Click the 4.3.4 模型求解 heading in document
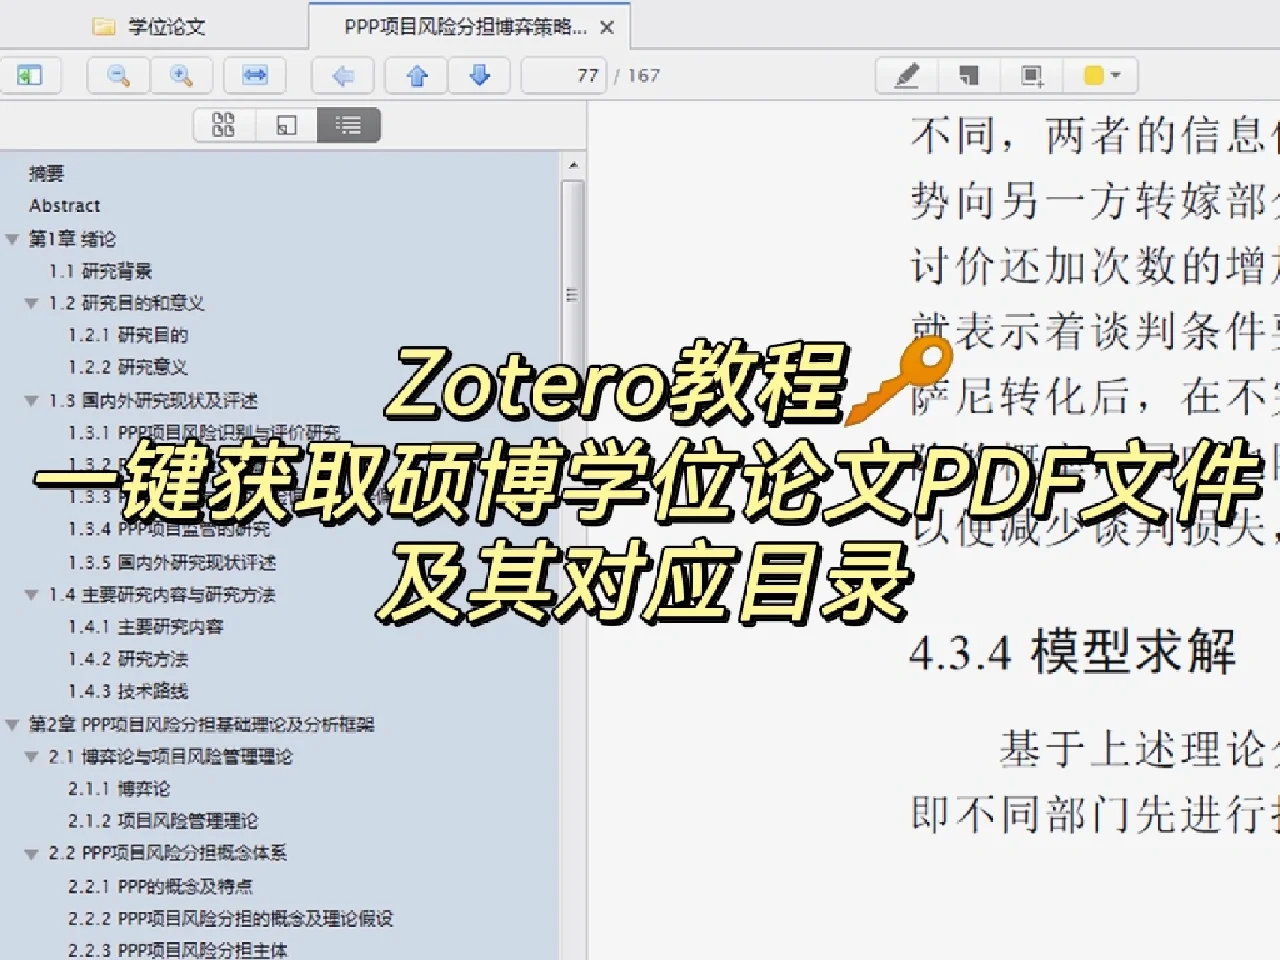Screen dimensions: 1280x960 (1072, 652)
